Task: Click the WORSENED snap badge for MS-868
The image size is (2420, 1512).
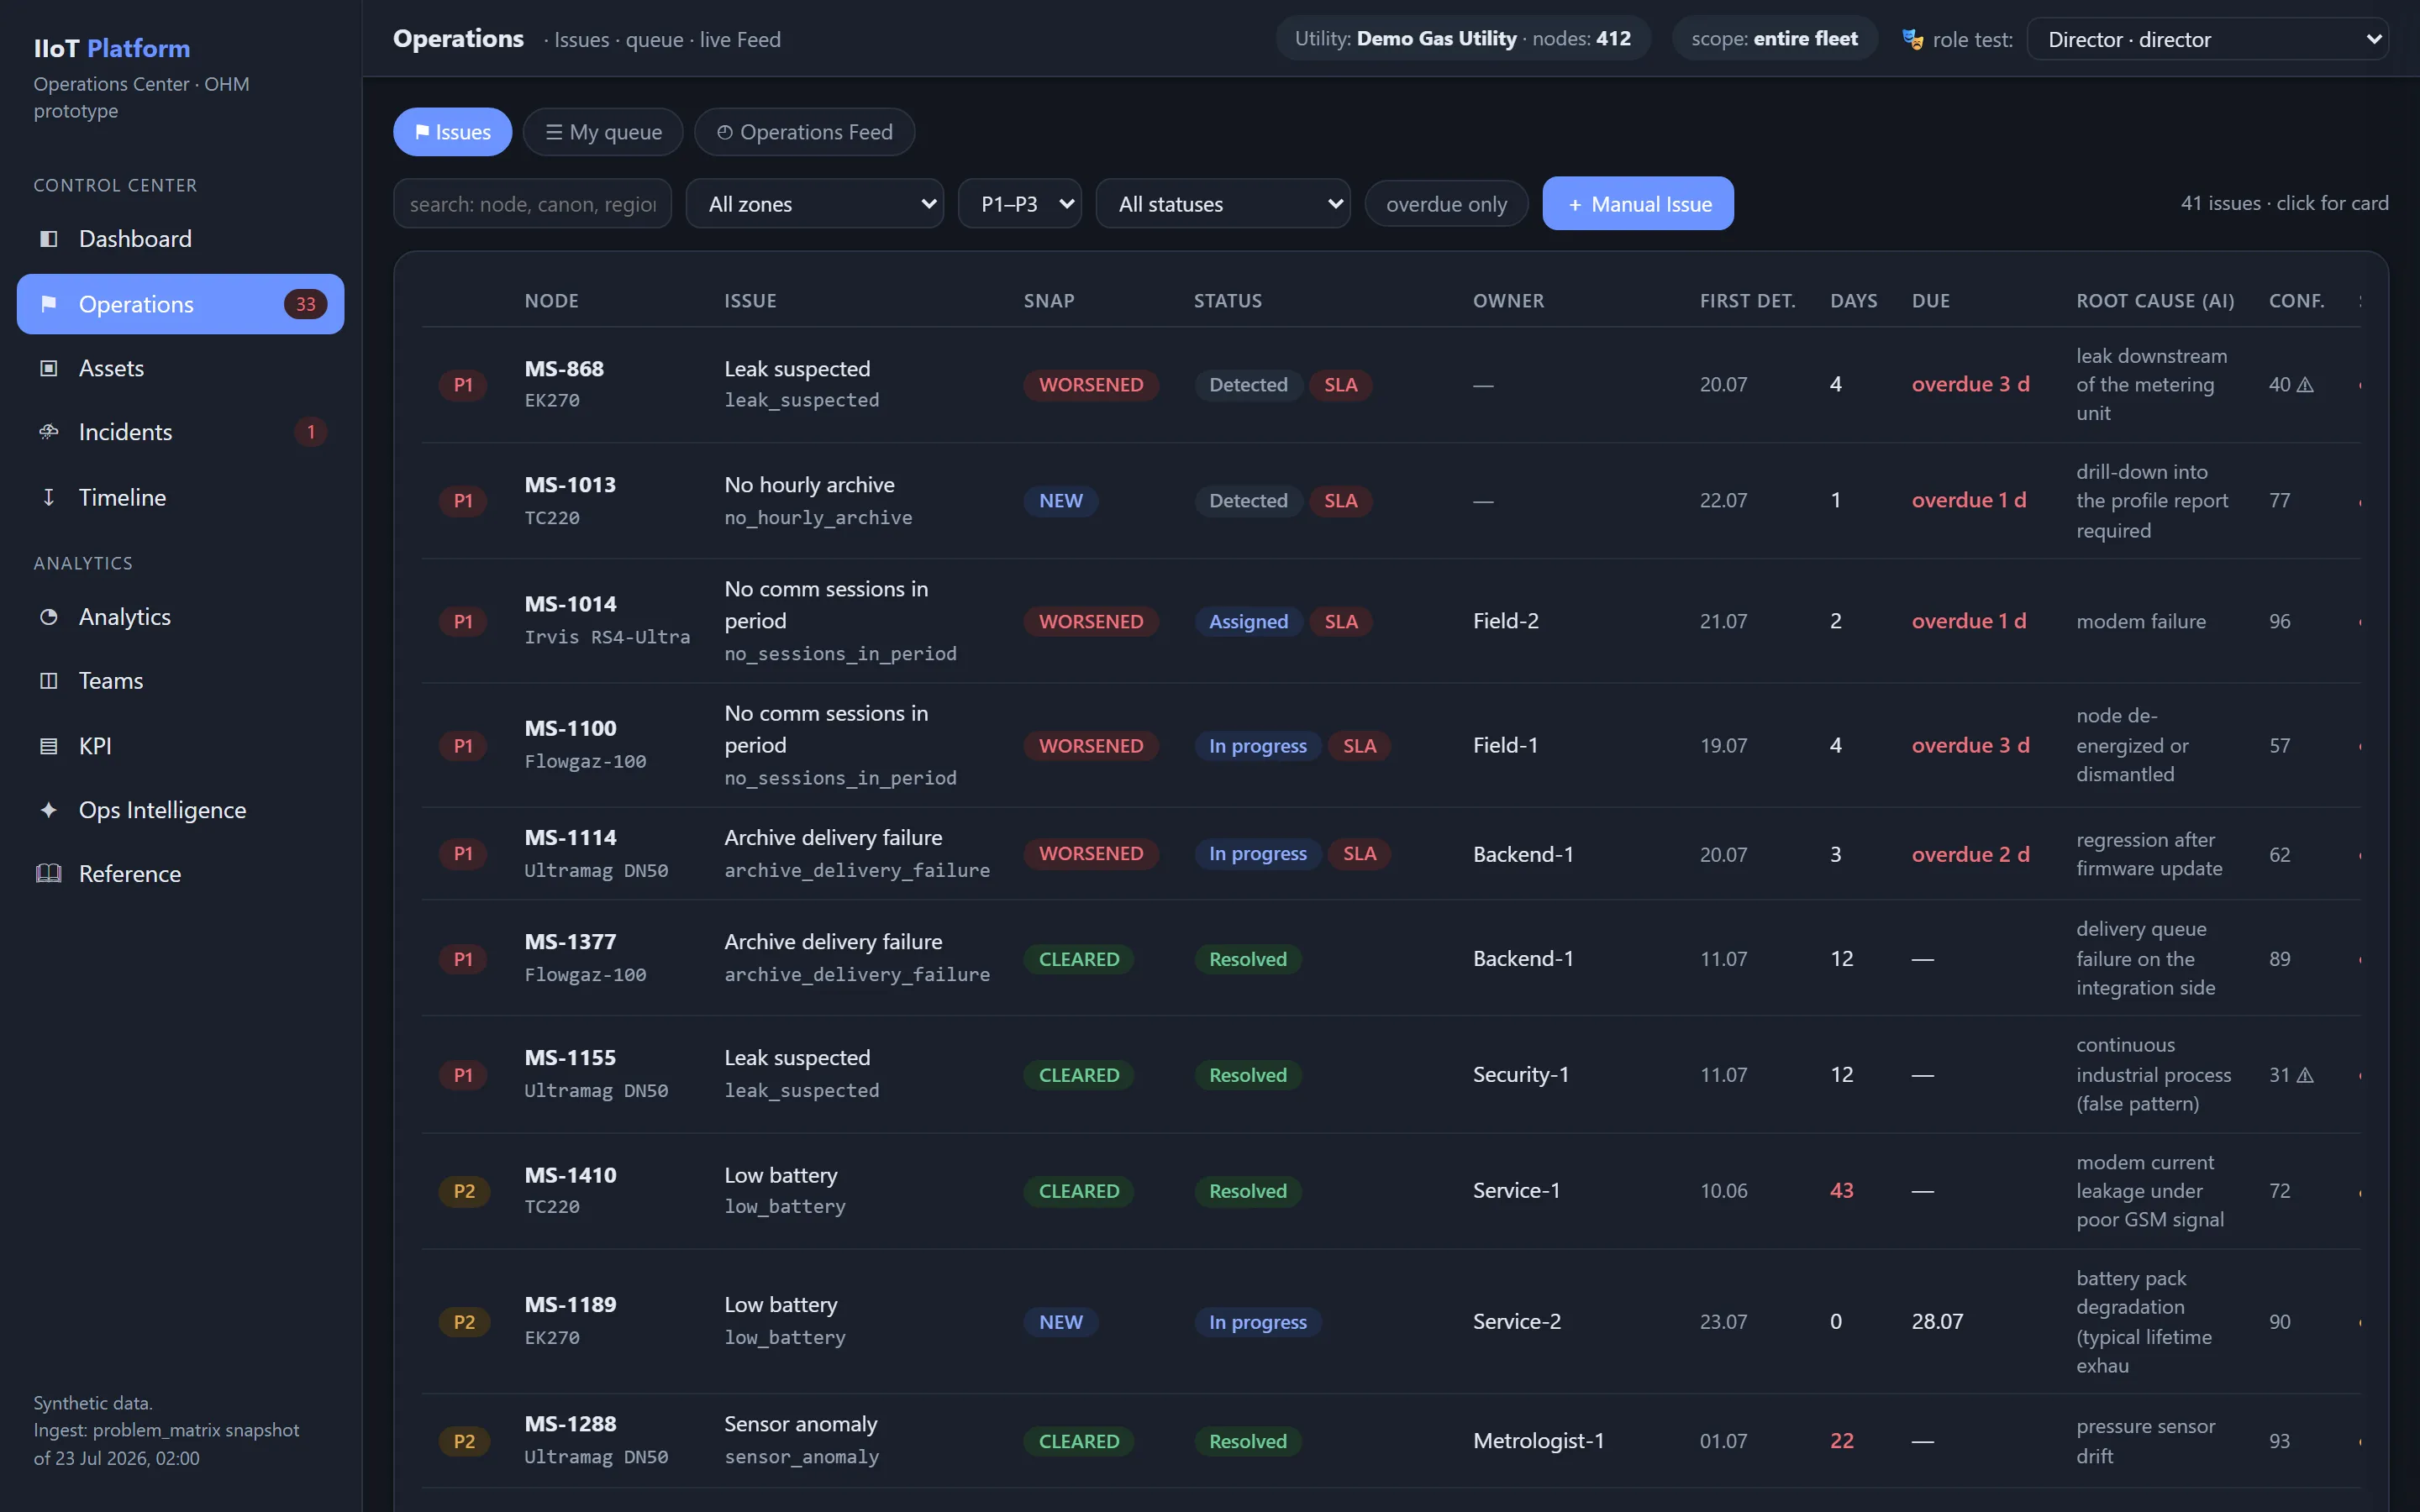Action: [1091, 385]
